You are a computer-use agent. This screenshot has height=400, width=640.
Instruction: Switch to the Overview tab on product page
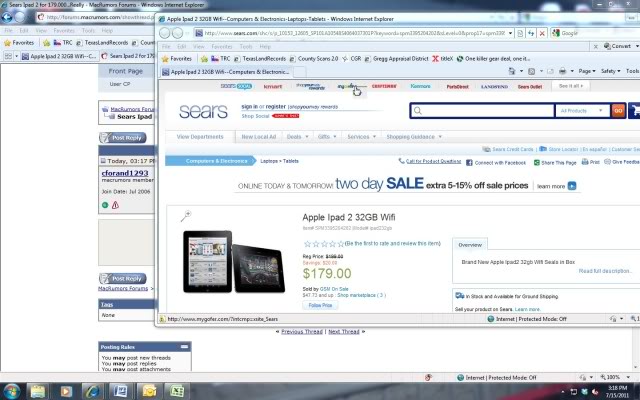click(x=470, y=245)
